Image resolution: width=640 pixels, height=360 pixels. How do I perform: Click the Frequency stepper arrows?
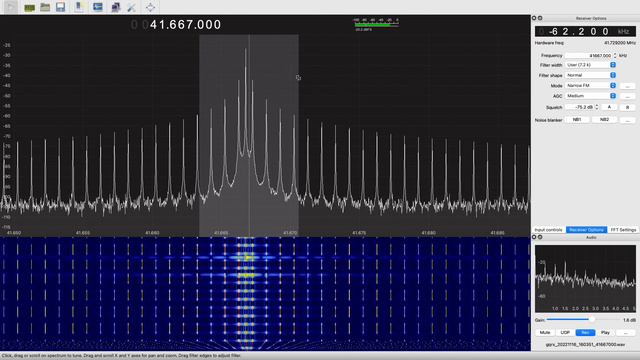pyautogui.click(x=615, y=55)
